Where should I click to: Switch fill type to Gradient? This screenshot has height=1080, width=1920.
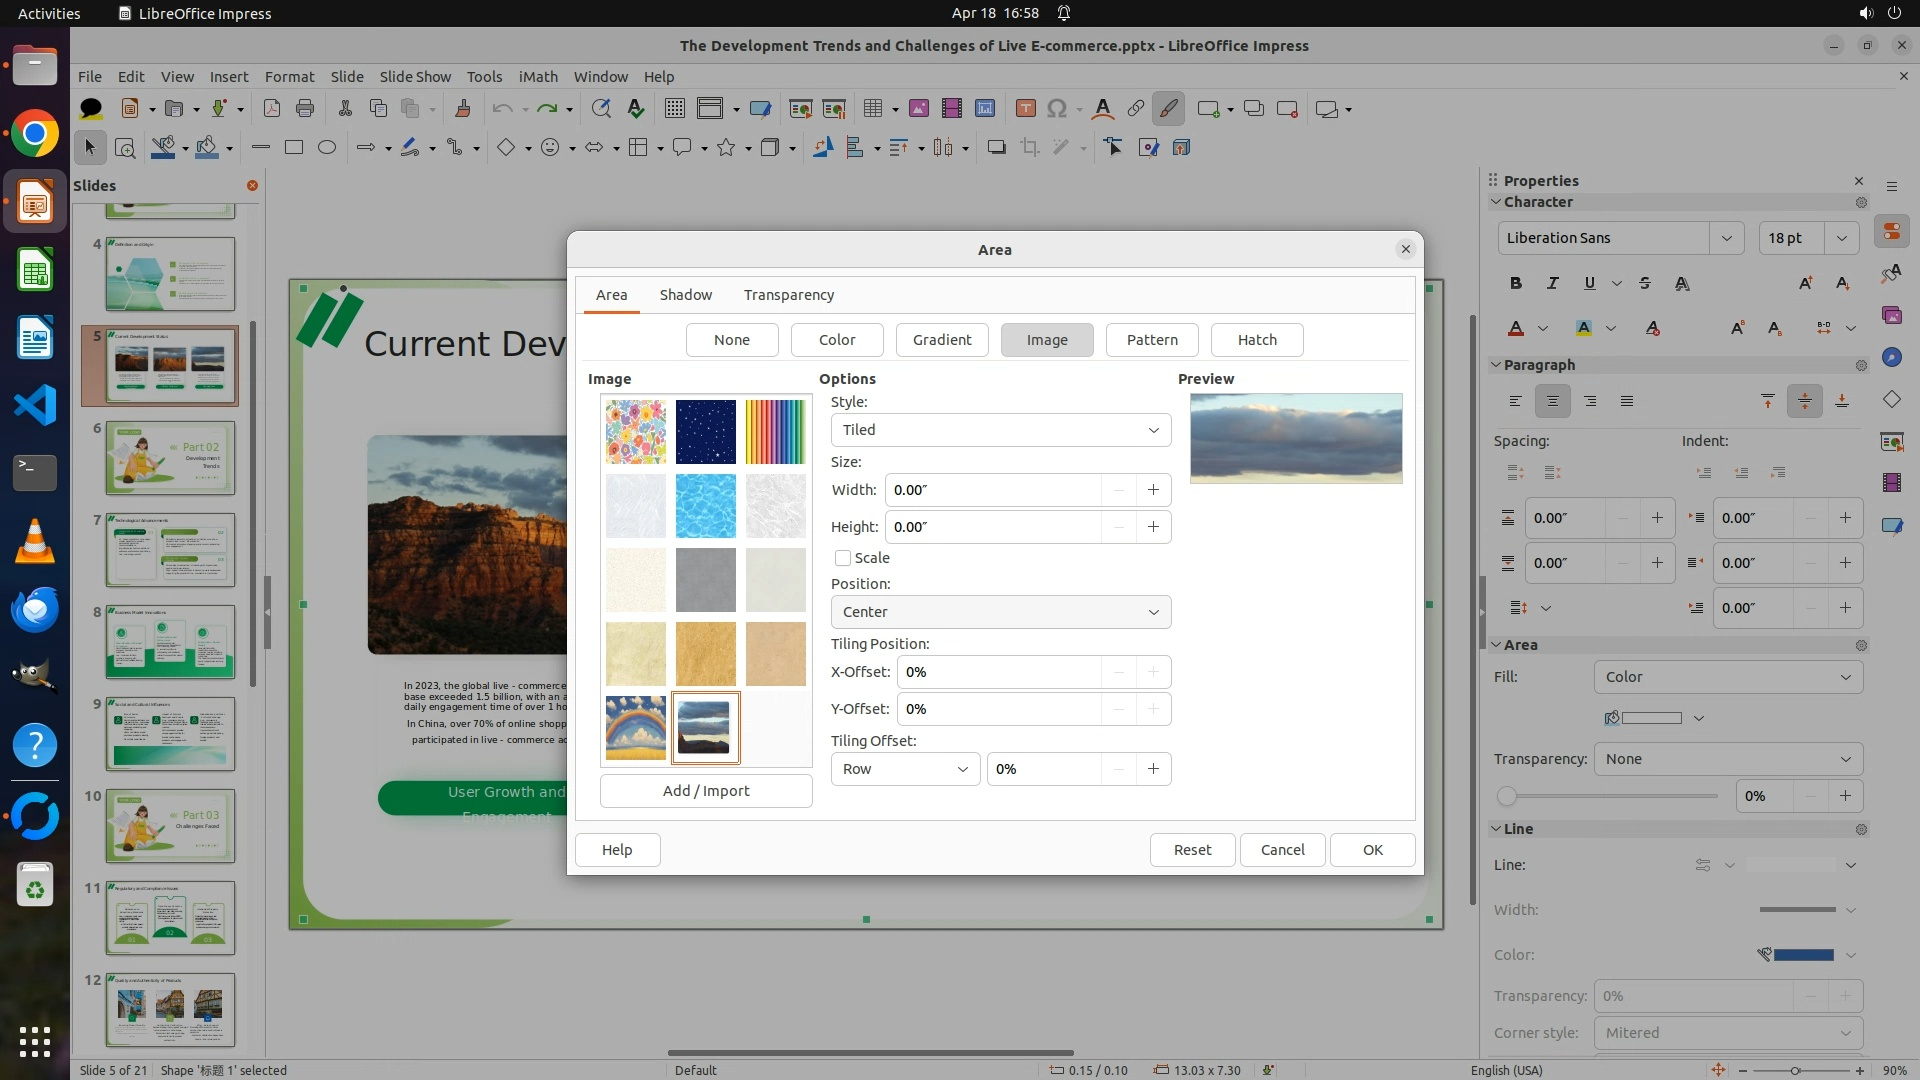click(941, 340)
